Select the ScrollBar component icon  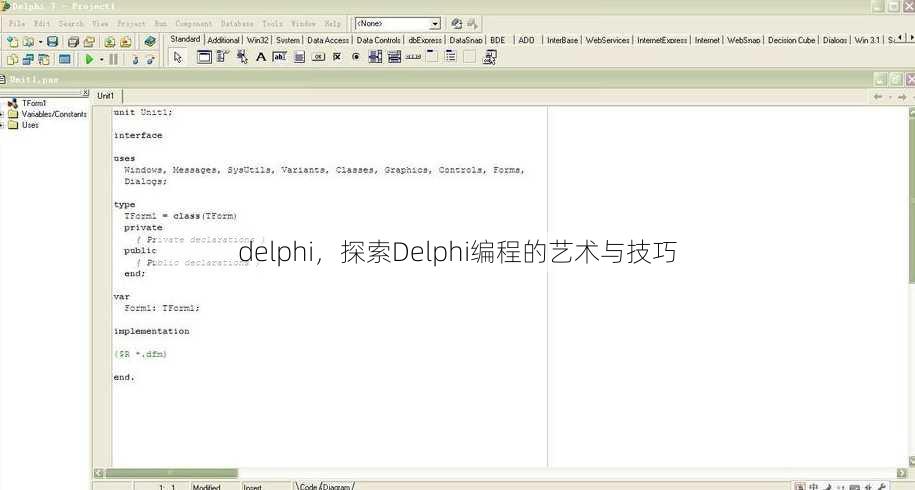pyautogui.click(x=413, y=57)
